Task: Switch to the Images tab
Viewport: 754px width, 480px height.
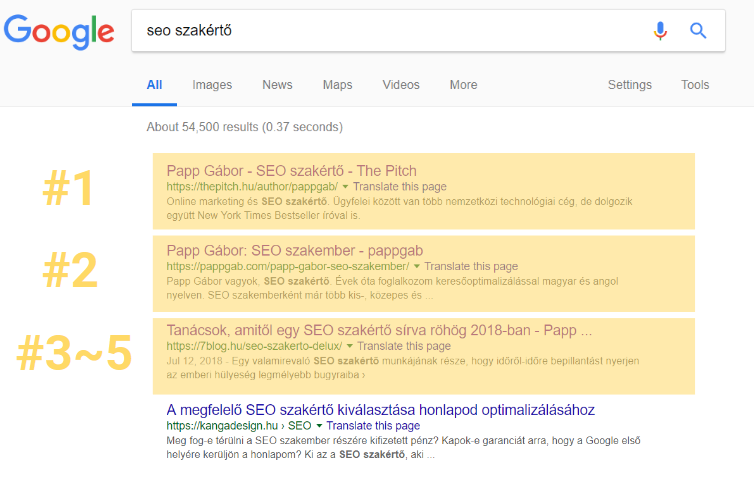Action: 212,85
